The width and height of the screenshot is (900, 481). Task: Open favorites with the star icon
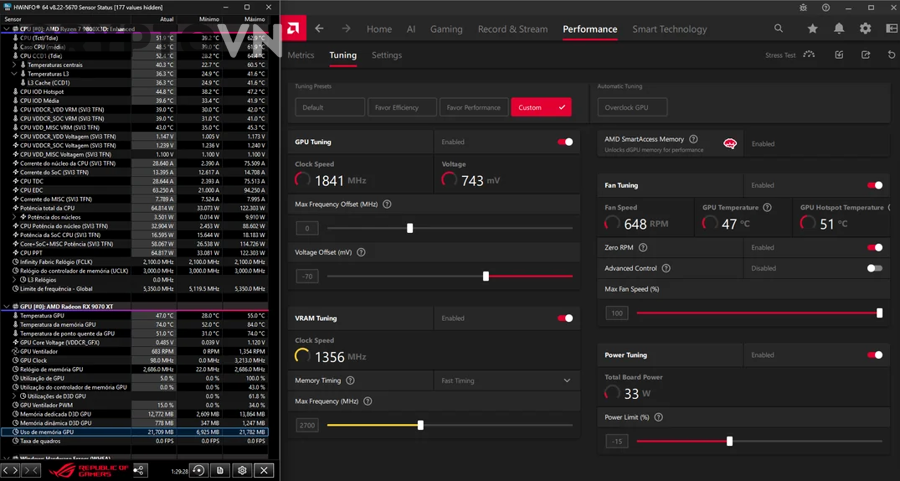812,29
